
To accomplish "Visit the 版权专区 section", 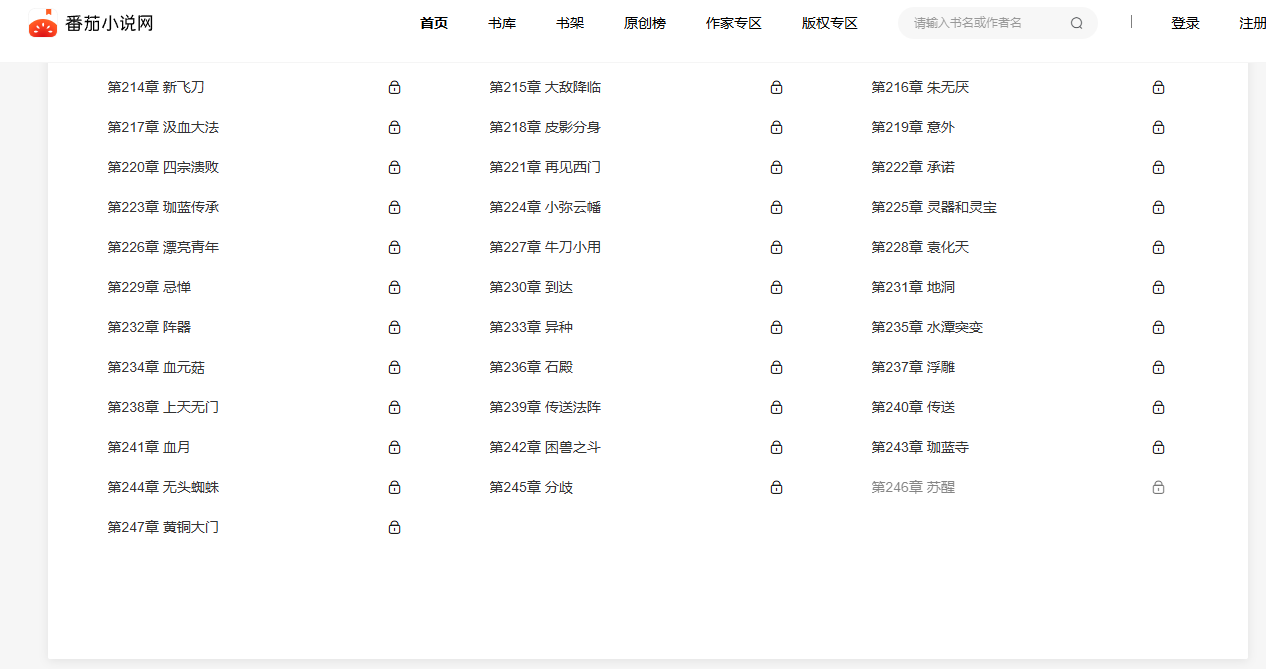I will (x=830, y=23).
